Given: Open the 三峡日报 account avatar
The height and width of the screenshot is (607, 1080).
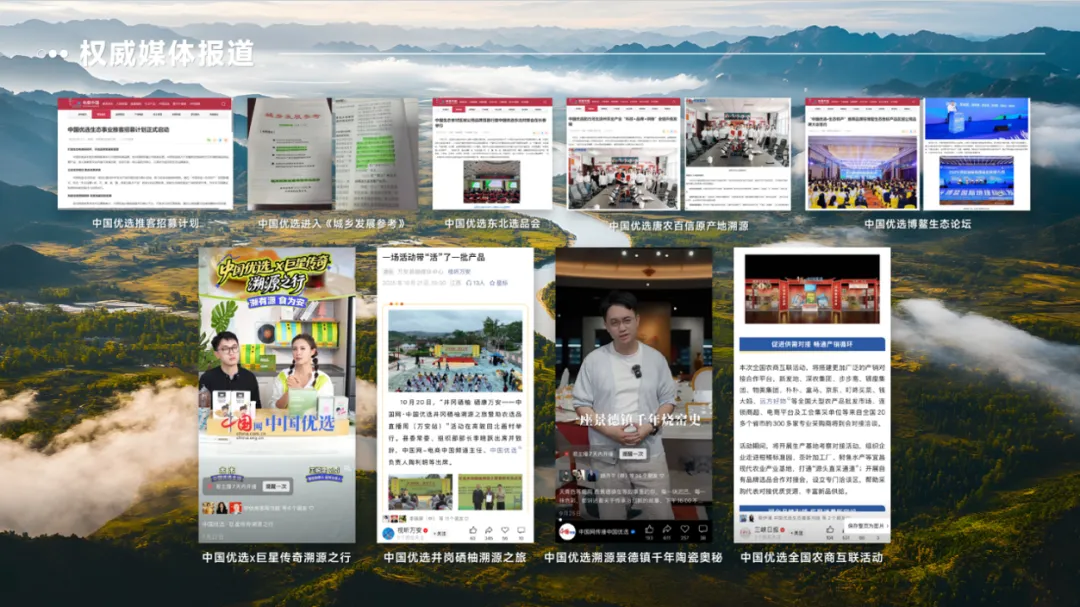Looking at the screenshot, I should (x=745, y=533).
